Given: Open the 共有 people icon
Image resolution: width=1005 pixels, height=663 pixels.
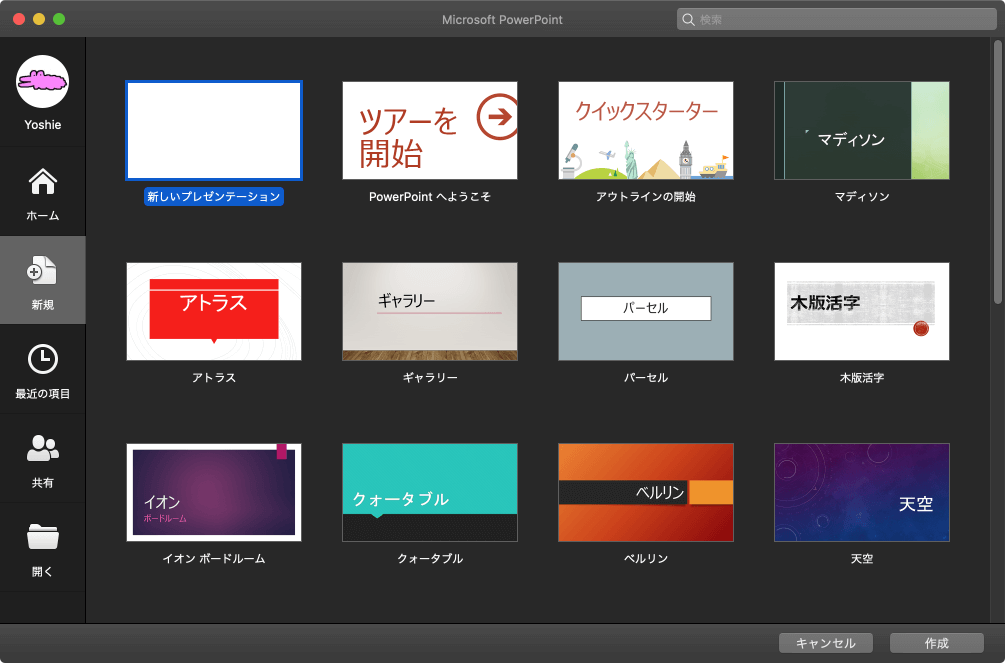Looking at the screenshot, I should (42, 448).
